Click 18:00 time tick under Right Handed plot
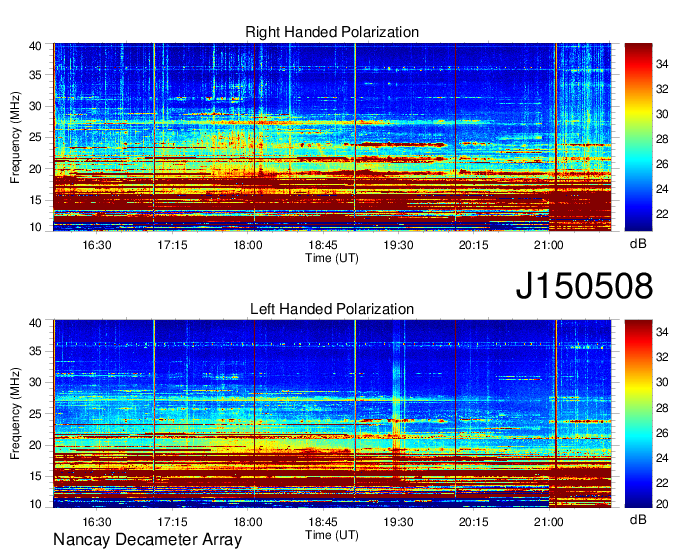The image size is (680, 552). point(248,245)
